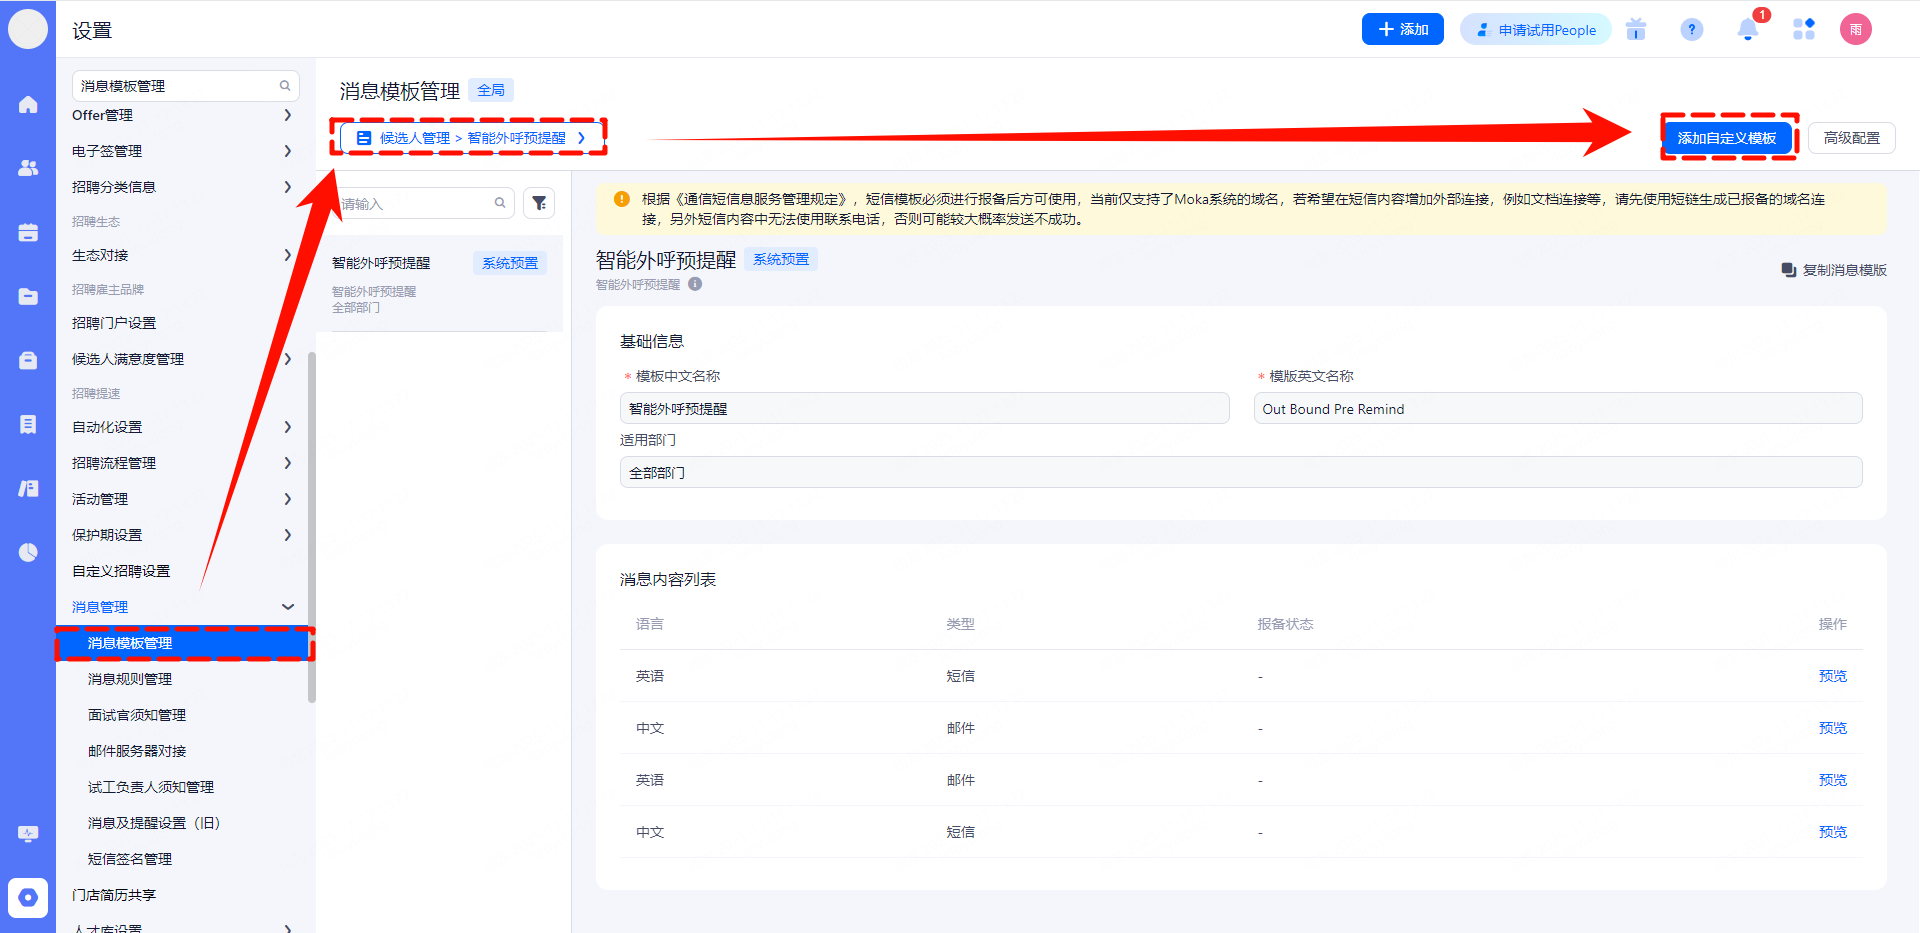
Task: Expand the 招聘分类信息 menu
Action: (288, 187)
